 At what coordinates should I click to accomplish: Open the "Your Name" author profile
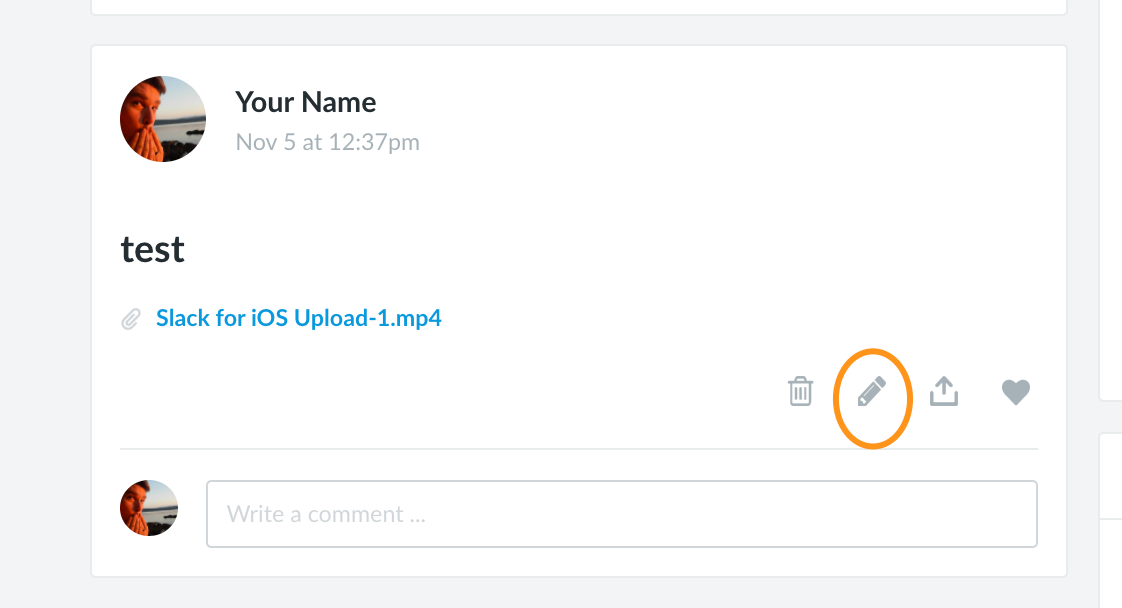tap(305, 102)
